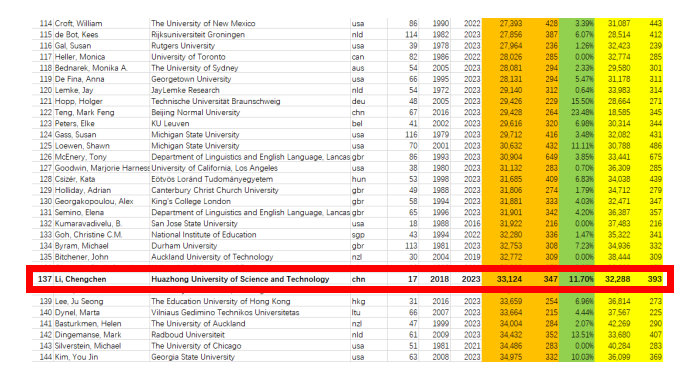
Task: Click the cell "Kim, You Jin"
Action: pos(76,357)
